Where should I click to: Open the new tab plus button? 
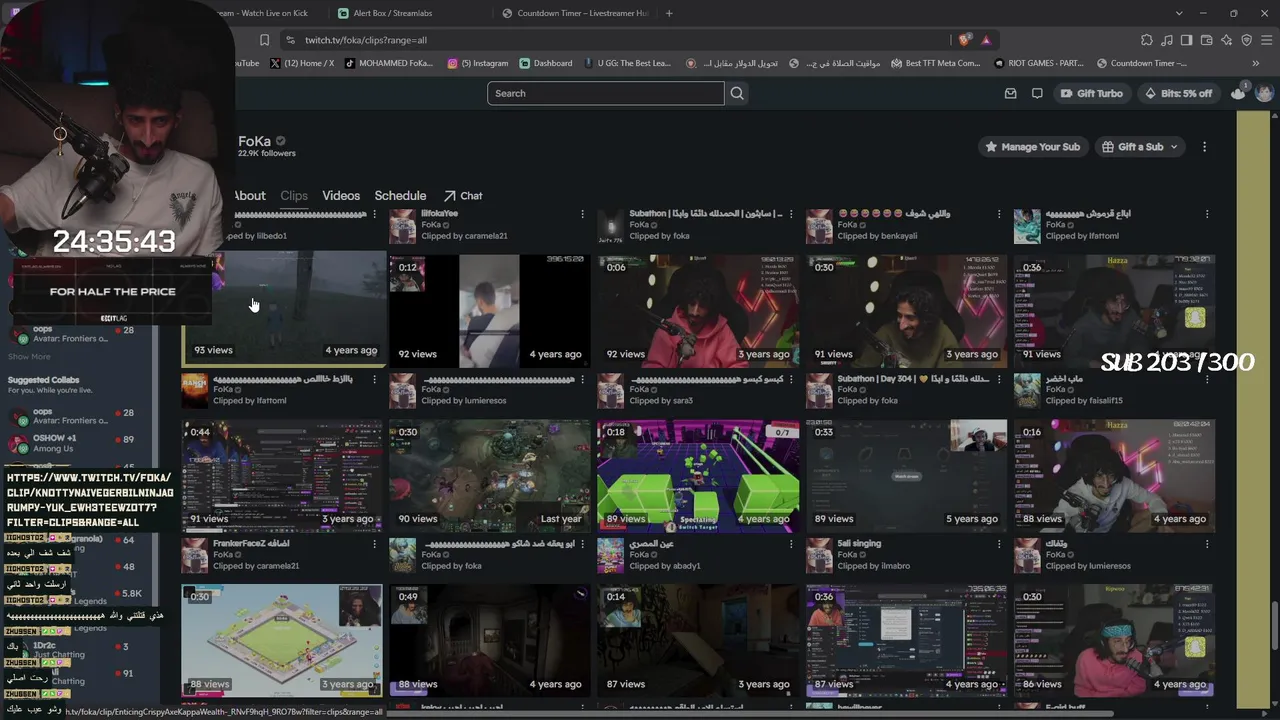click(x=669, y=13)
